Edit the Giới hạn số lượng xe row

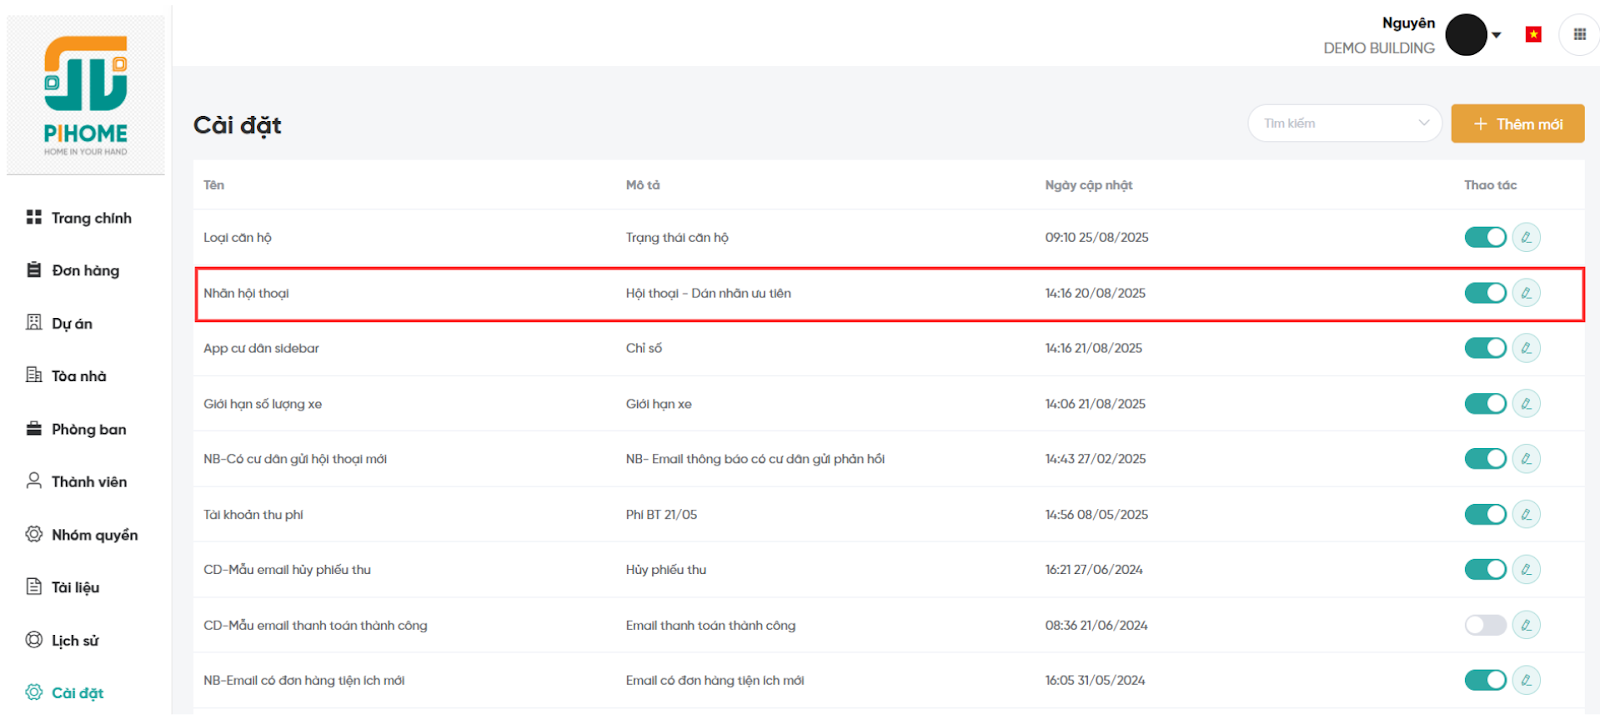click(x=1526, y=404)
